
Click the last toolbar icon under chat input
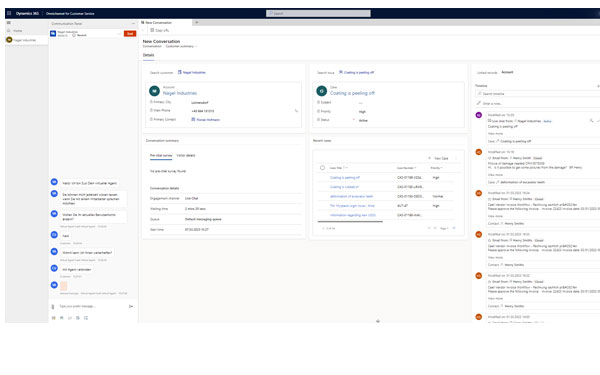tap(86, 318)
